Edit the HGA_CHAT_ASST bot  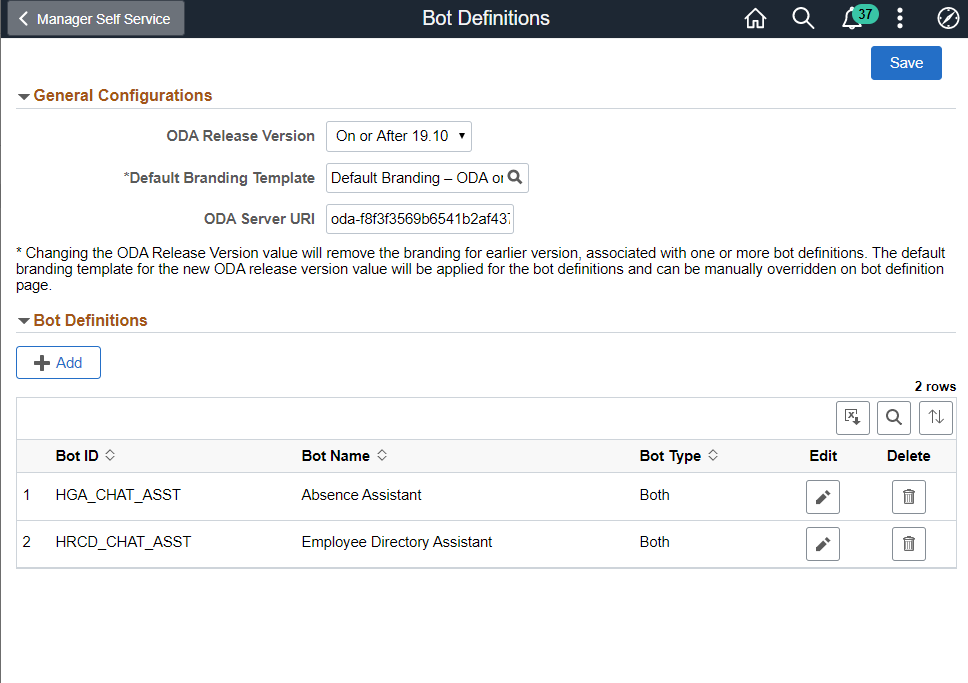click(x=822, y=497)
